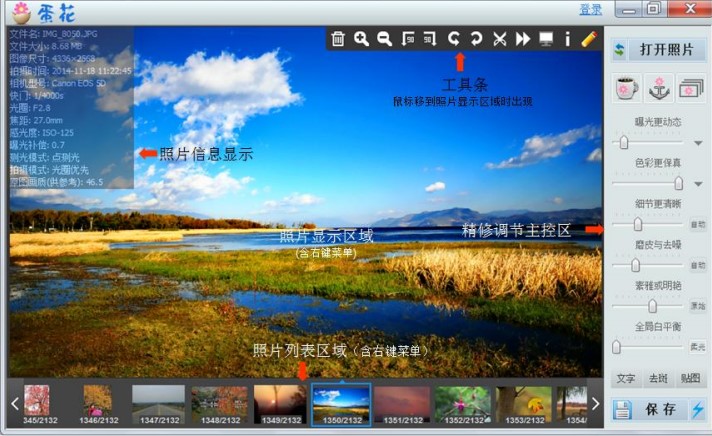Select the yellow pencil edit tool
Viewport: 712px width, 436px height.
(589, 39)
